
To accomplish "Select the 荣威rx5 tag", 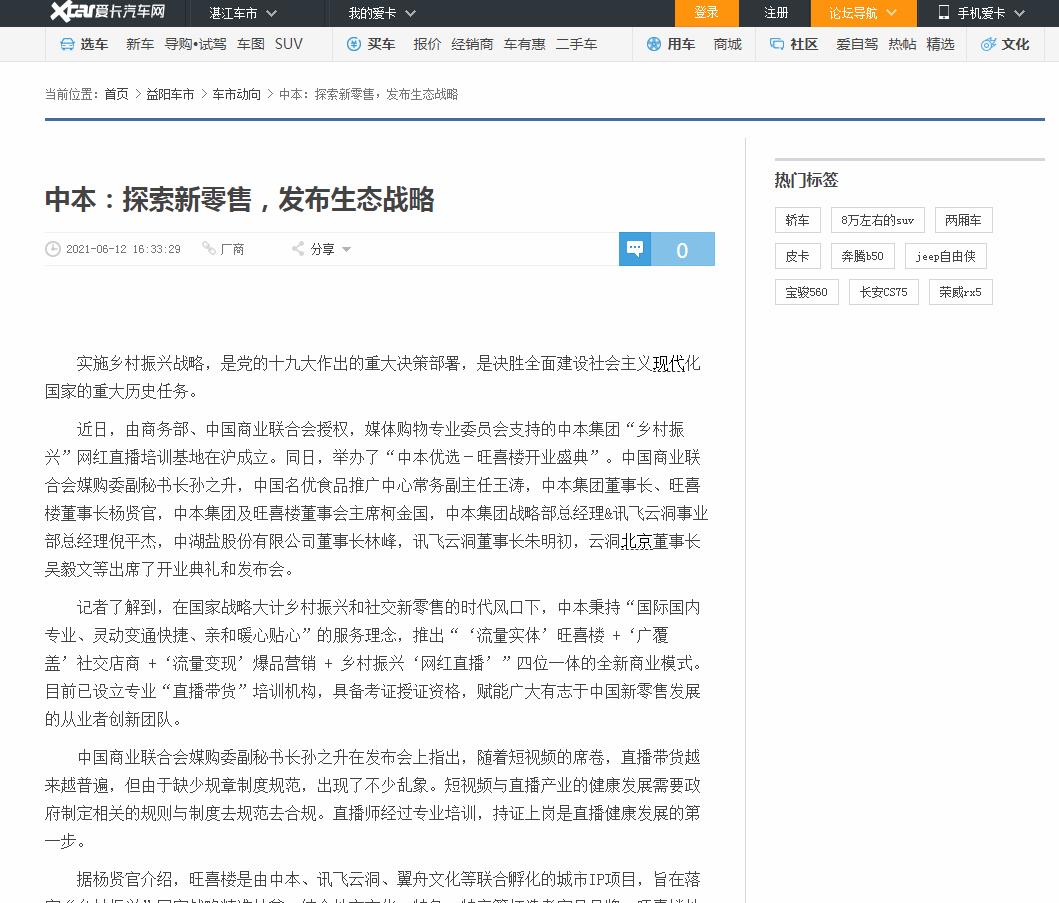I will [960, 292].
